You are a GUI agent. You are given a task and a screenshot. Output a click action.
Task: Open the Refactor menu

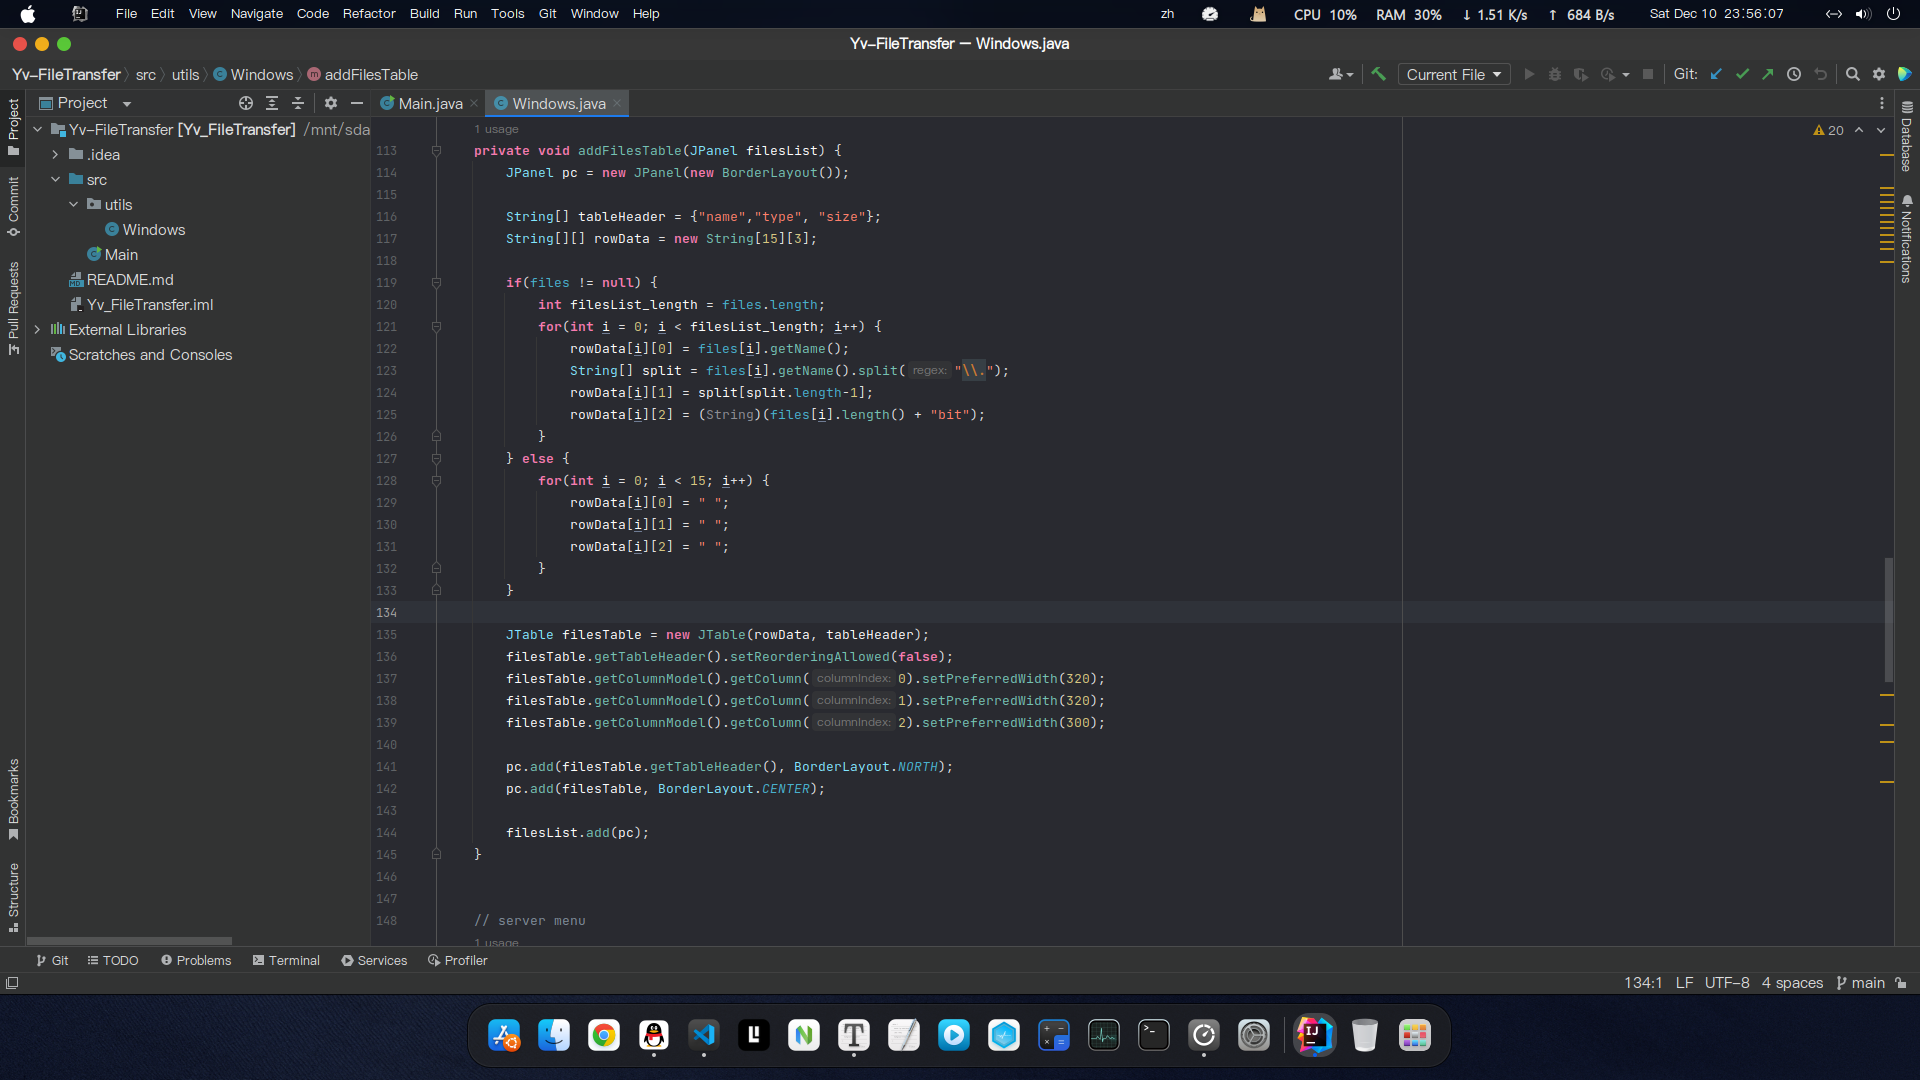pos(368,13)
